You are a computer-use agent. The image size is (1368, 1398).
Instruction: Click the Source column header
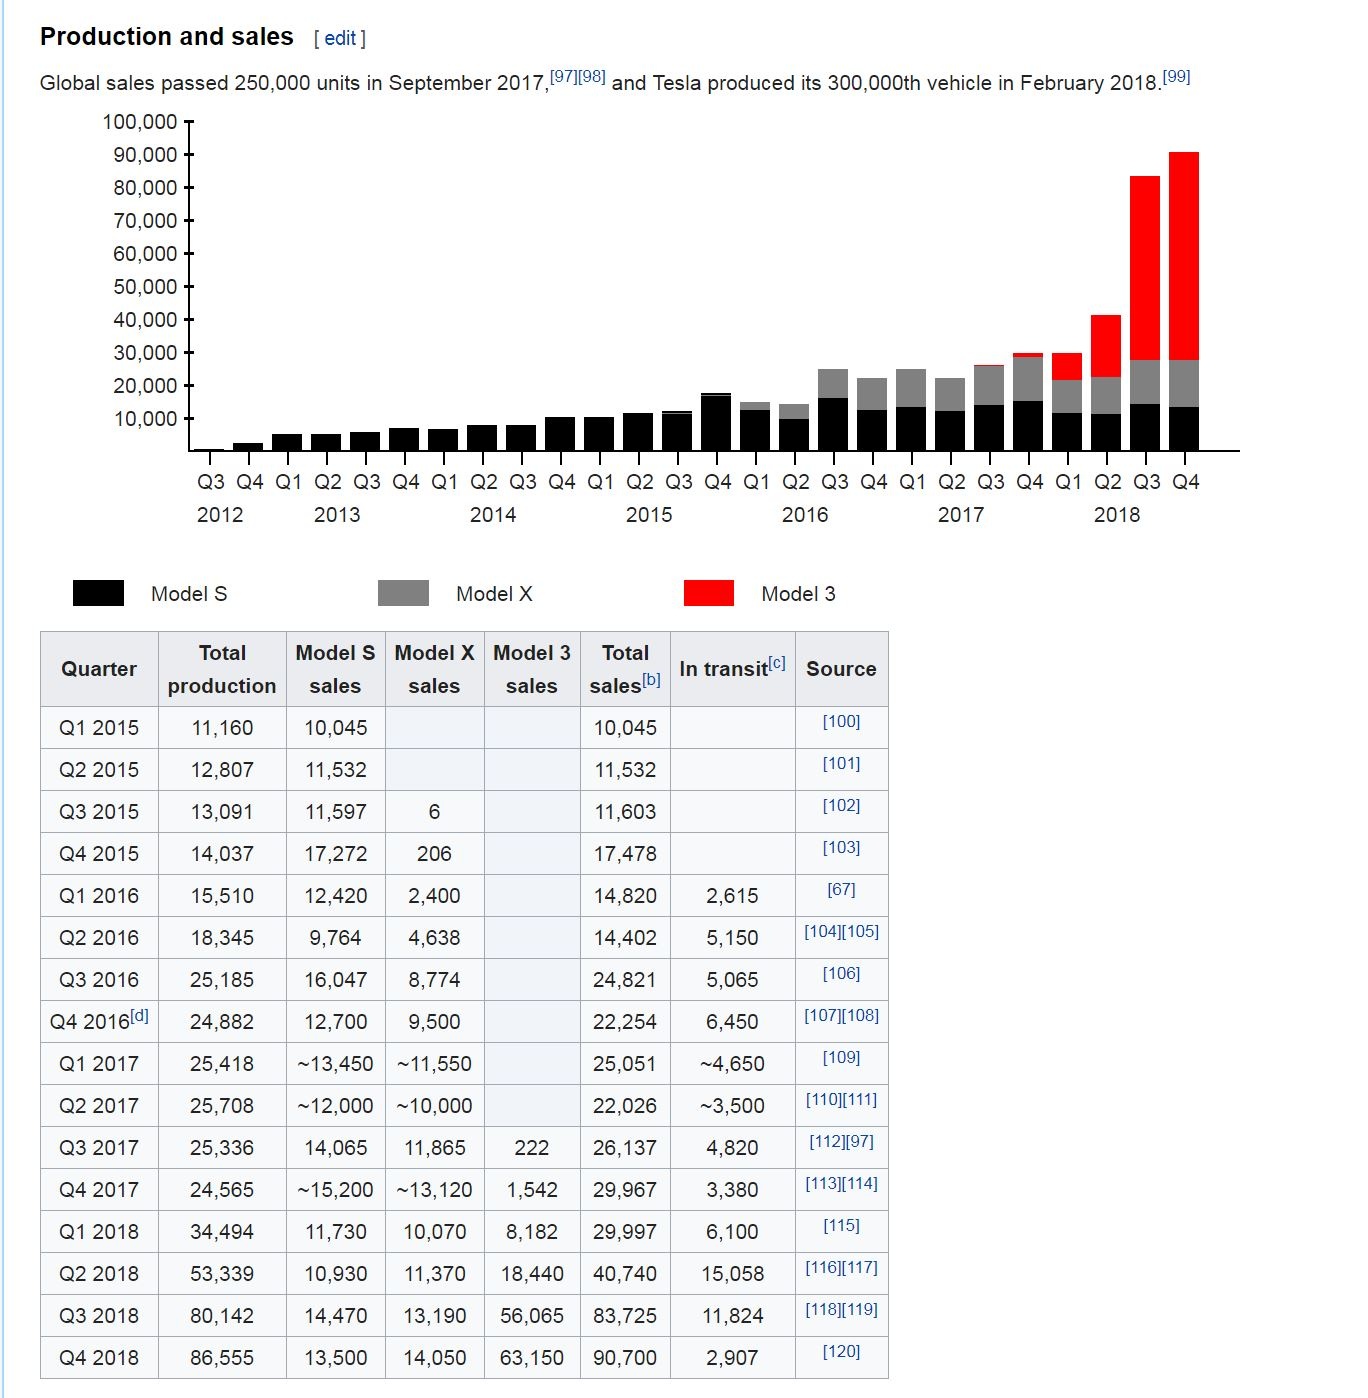[x=841, y=669]
